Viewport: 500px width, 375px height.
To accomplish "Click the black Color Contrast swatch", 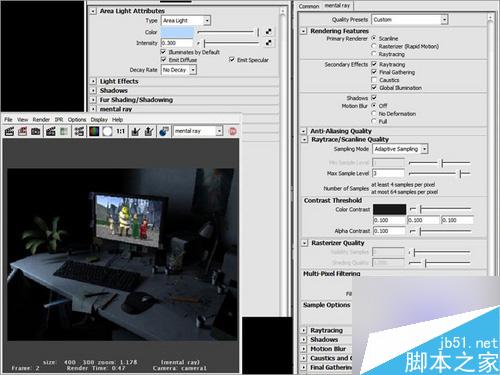I will click(x=389, y=209).
